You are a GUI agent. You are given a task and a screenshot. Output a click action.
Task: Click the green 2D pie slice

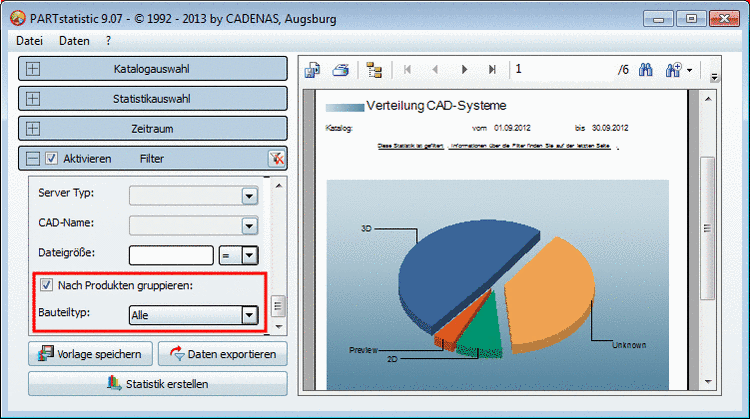point(481,330)
